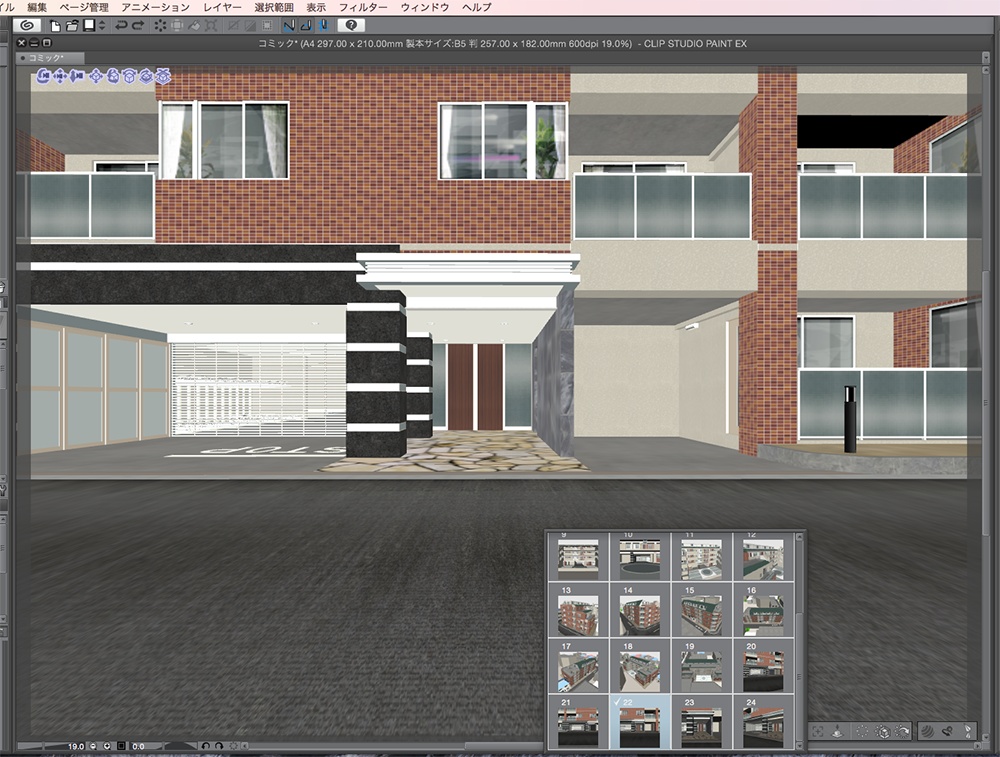Click the rotation angle 0.0 field
1000x757 pixels.
tap(138, 746)
